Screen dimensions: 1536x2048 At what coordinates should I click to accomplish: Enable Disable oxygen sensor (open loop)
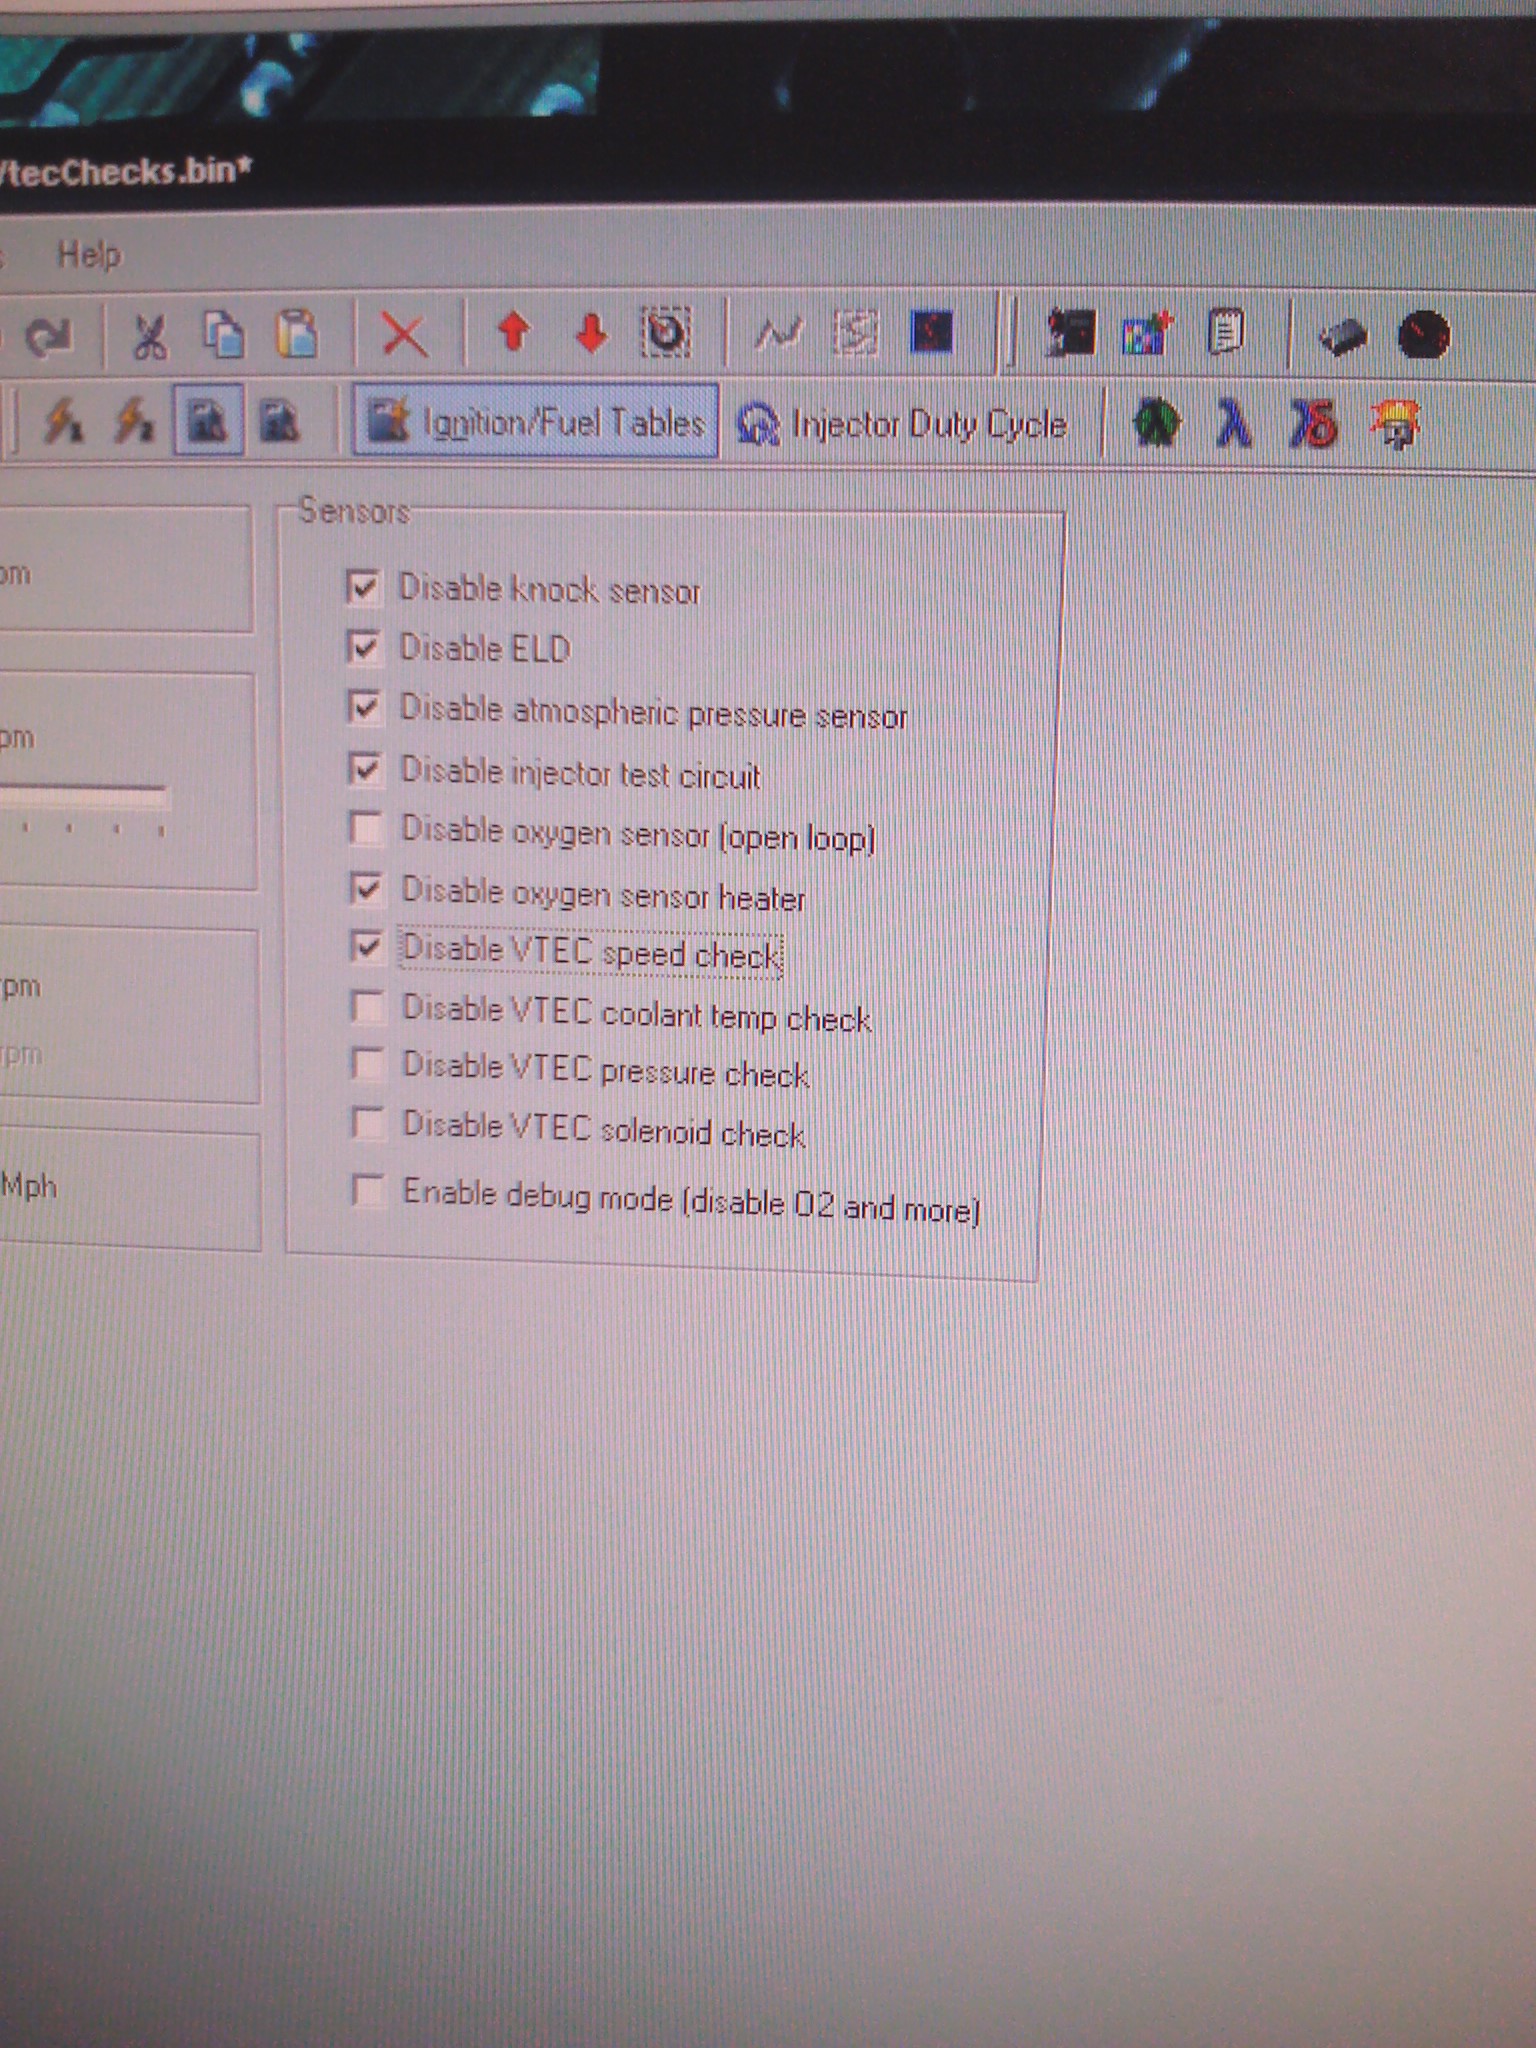click(x=366, y=829)
